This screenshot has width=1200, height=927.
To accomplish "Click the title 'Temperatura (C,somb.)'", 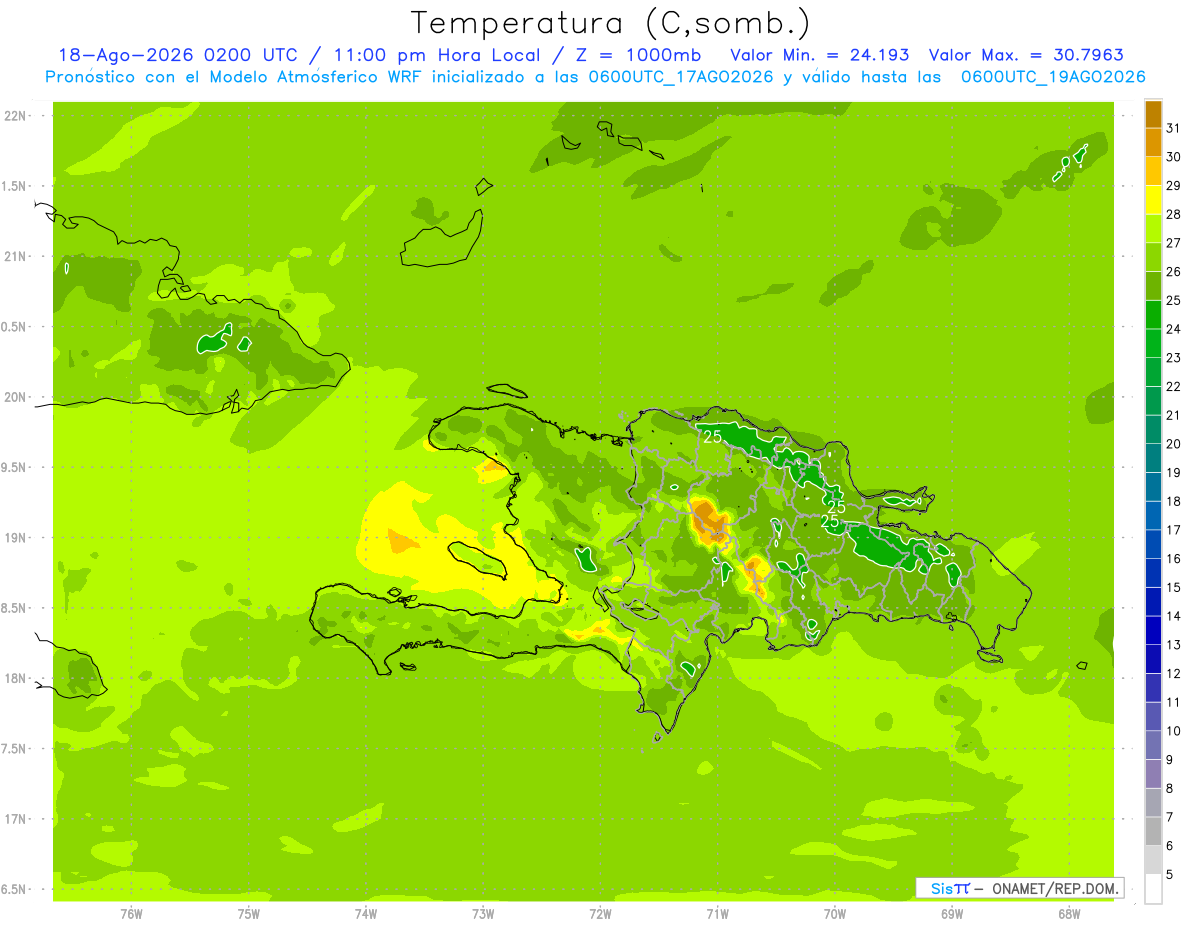I will (610, 23).
